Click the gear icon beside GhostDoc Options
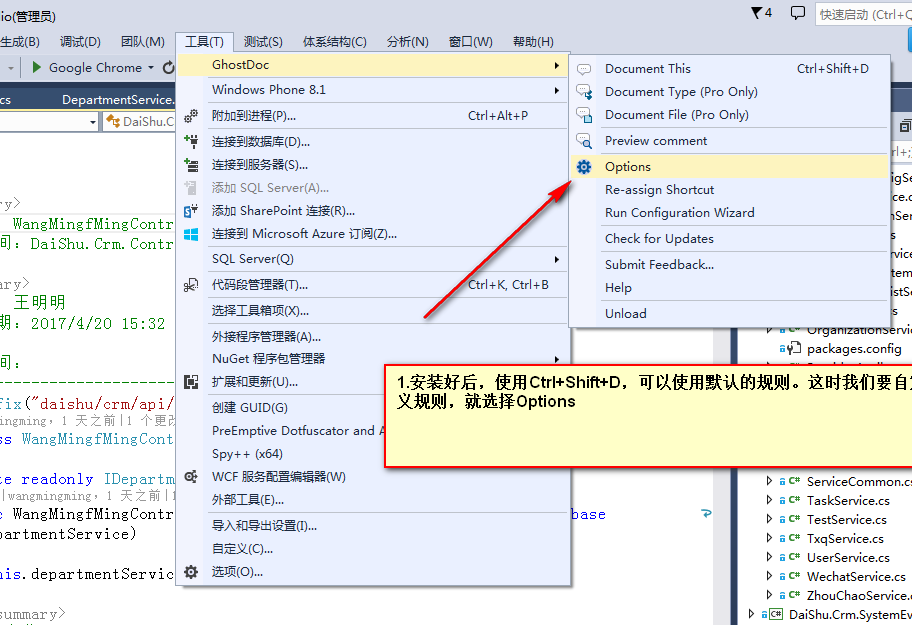Image resolution: width=912 pixels, height=625 pixels. (582, 167)
